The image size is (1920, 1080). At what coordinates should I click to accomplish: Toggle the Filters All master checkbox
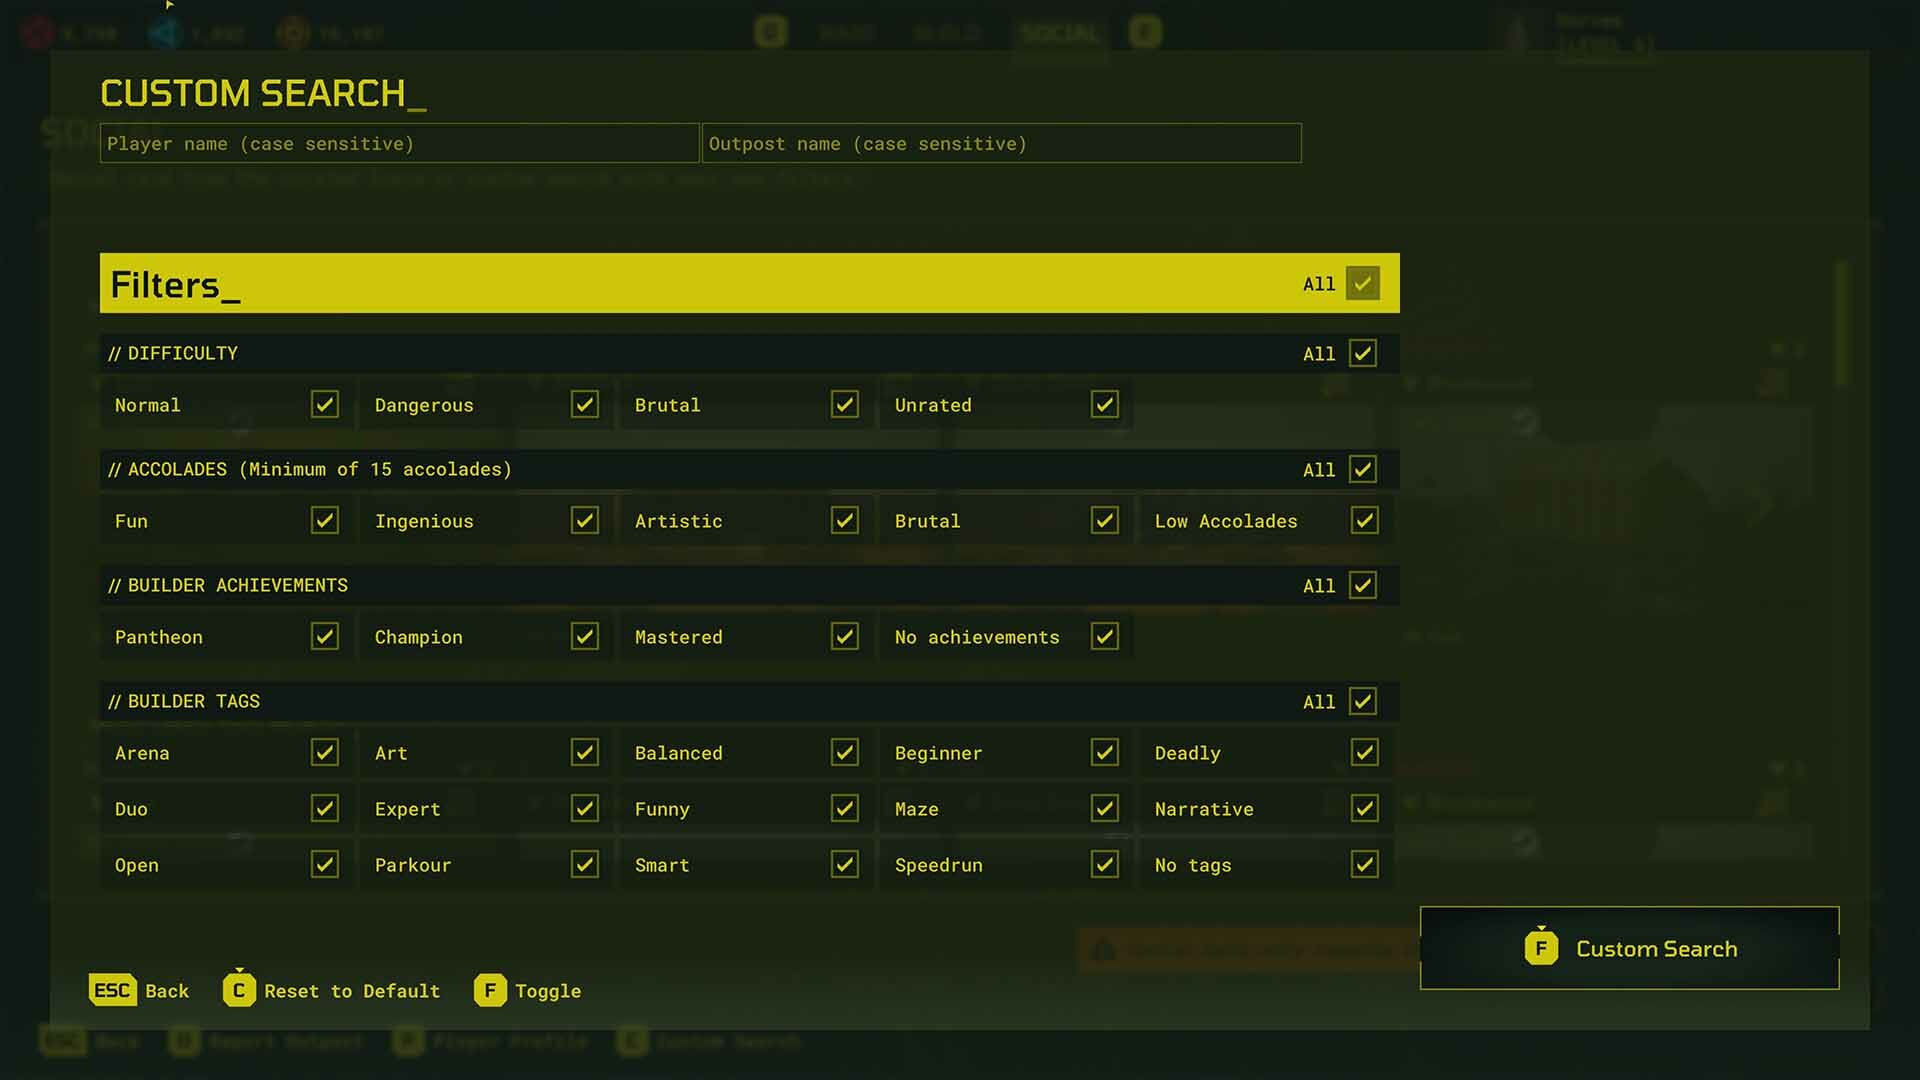1362,283
